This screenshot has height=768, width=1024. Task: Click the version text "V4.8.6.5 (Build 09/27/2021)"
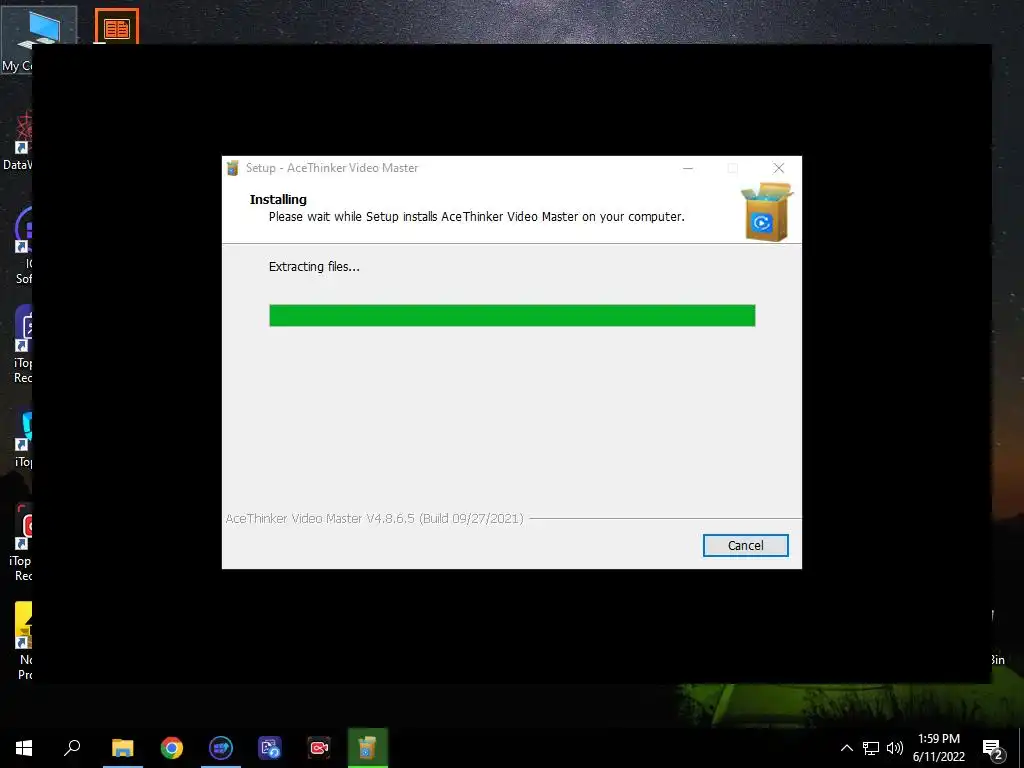point(445,519)
